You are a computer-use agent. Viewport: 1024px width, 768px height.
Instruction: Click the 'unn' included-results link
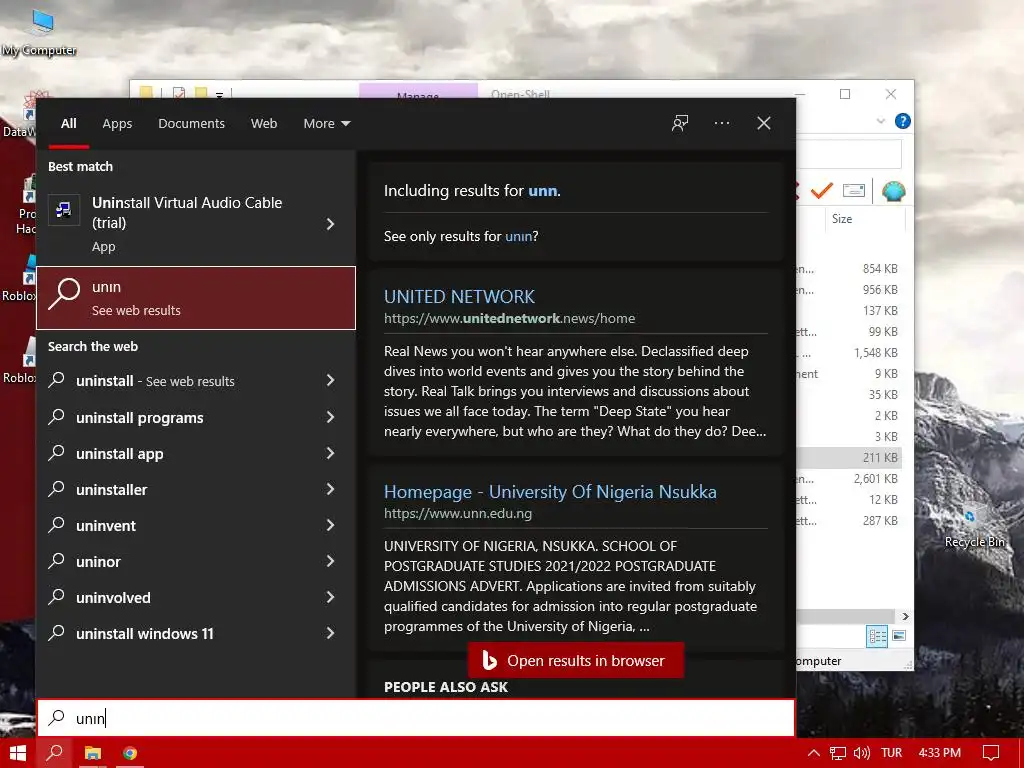pos(543,191)
